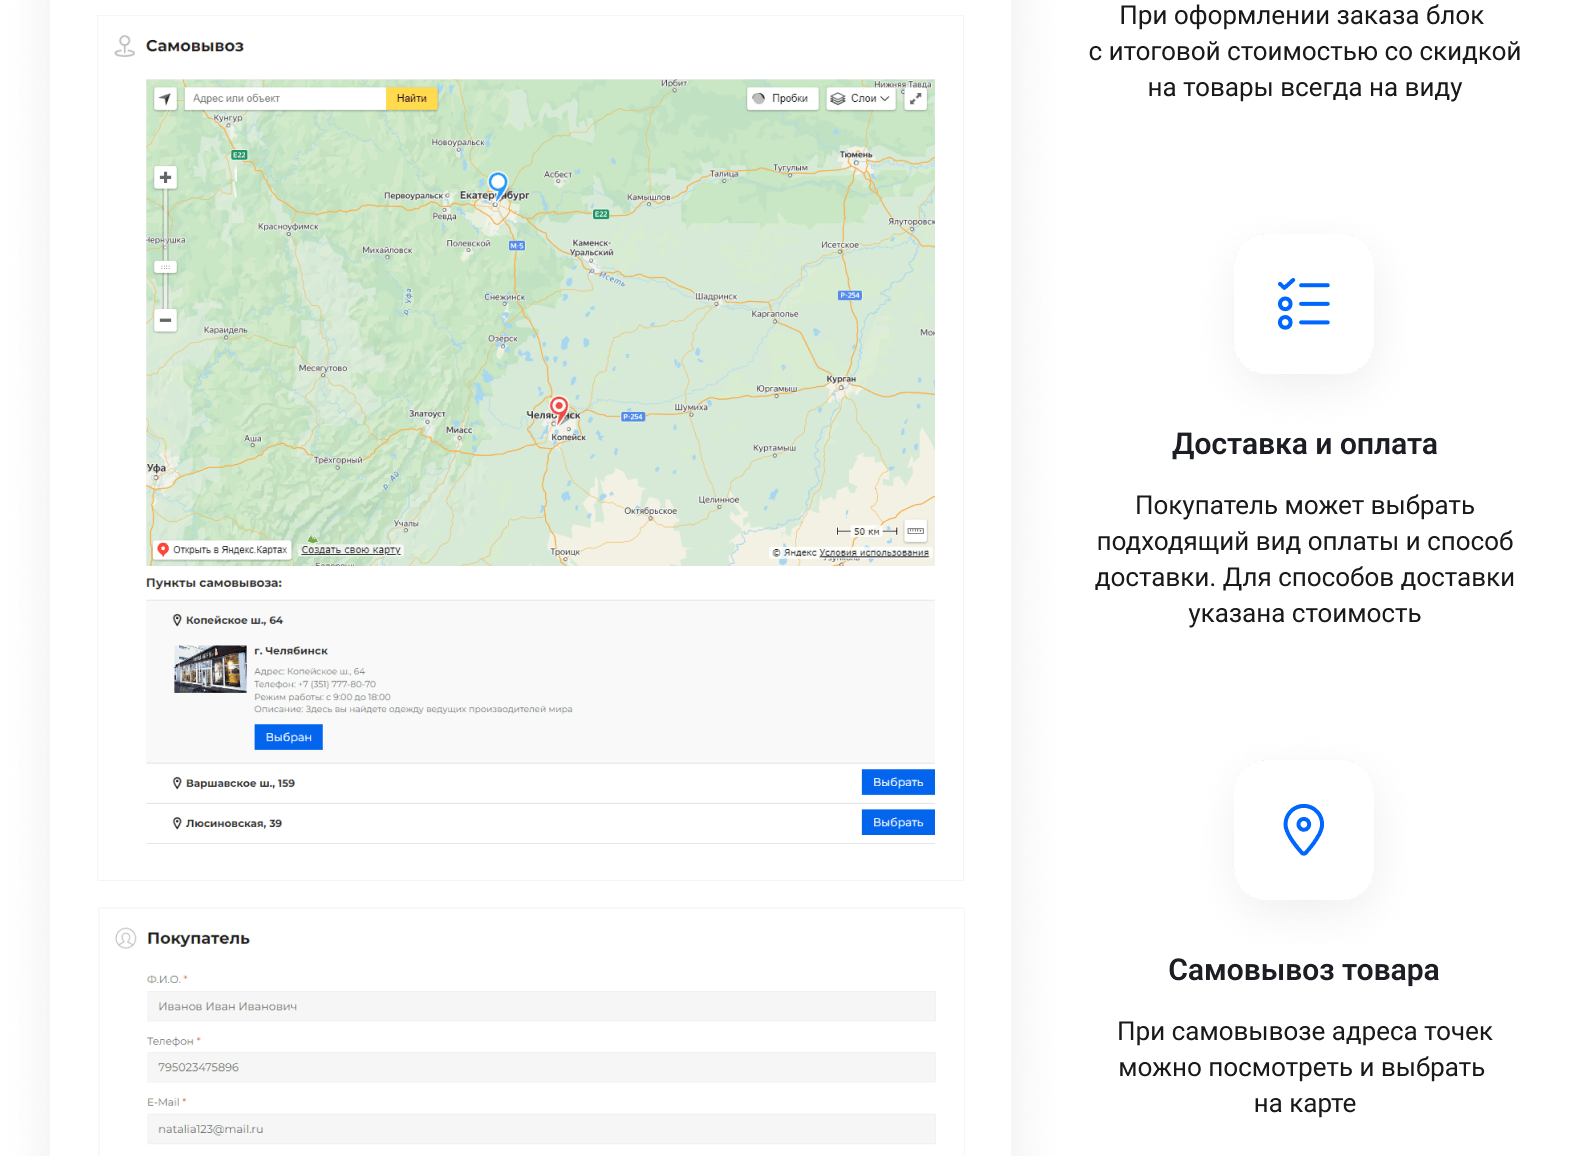Click the Адрес или объект search field

(x=285, y=98)
